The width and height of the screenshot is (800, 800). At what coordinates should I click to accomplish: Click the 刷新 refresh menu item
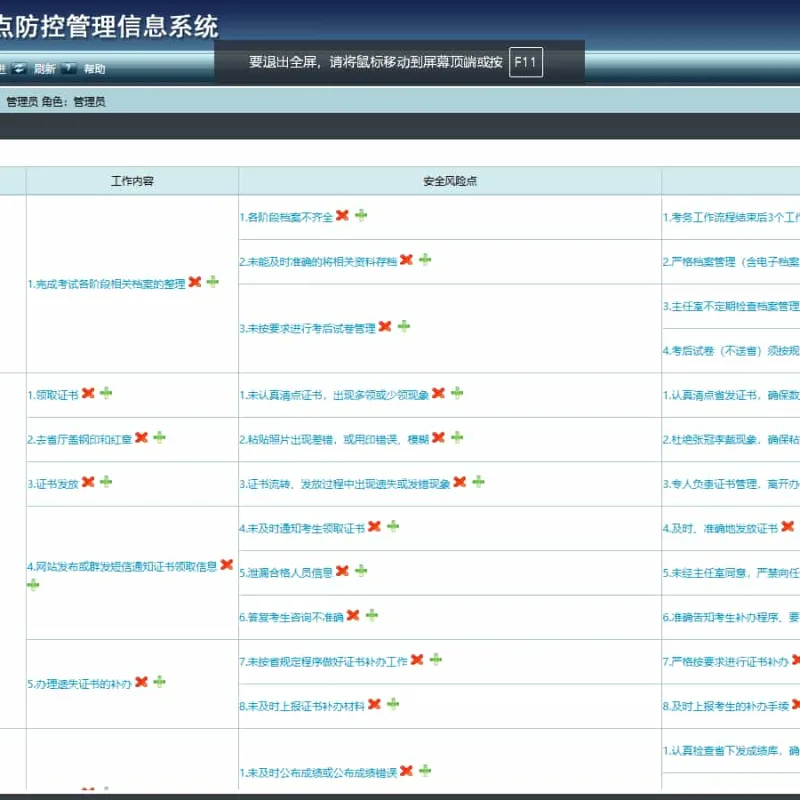tap(45, 69)
